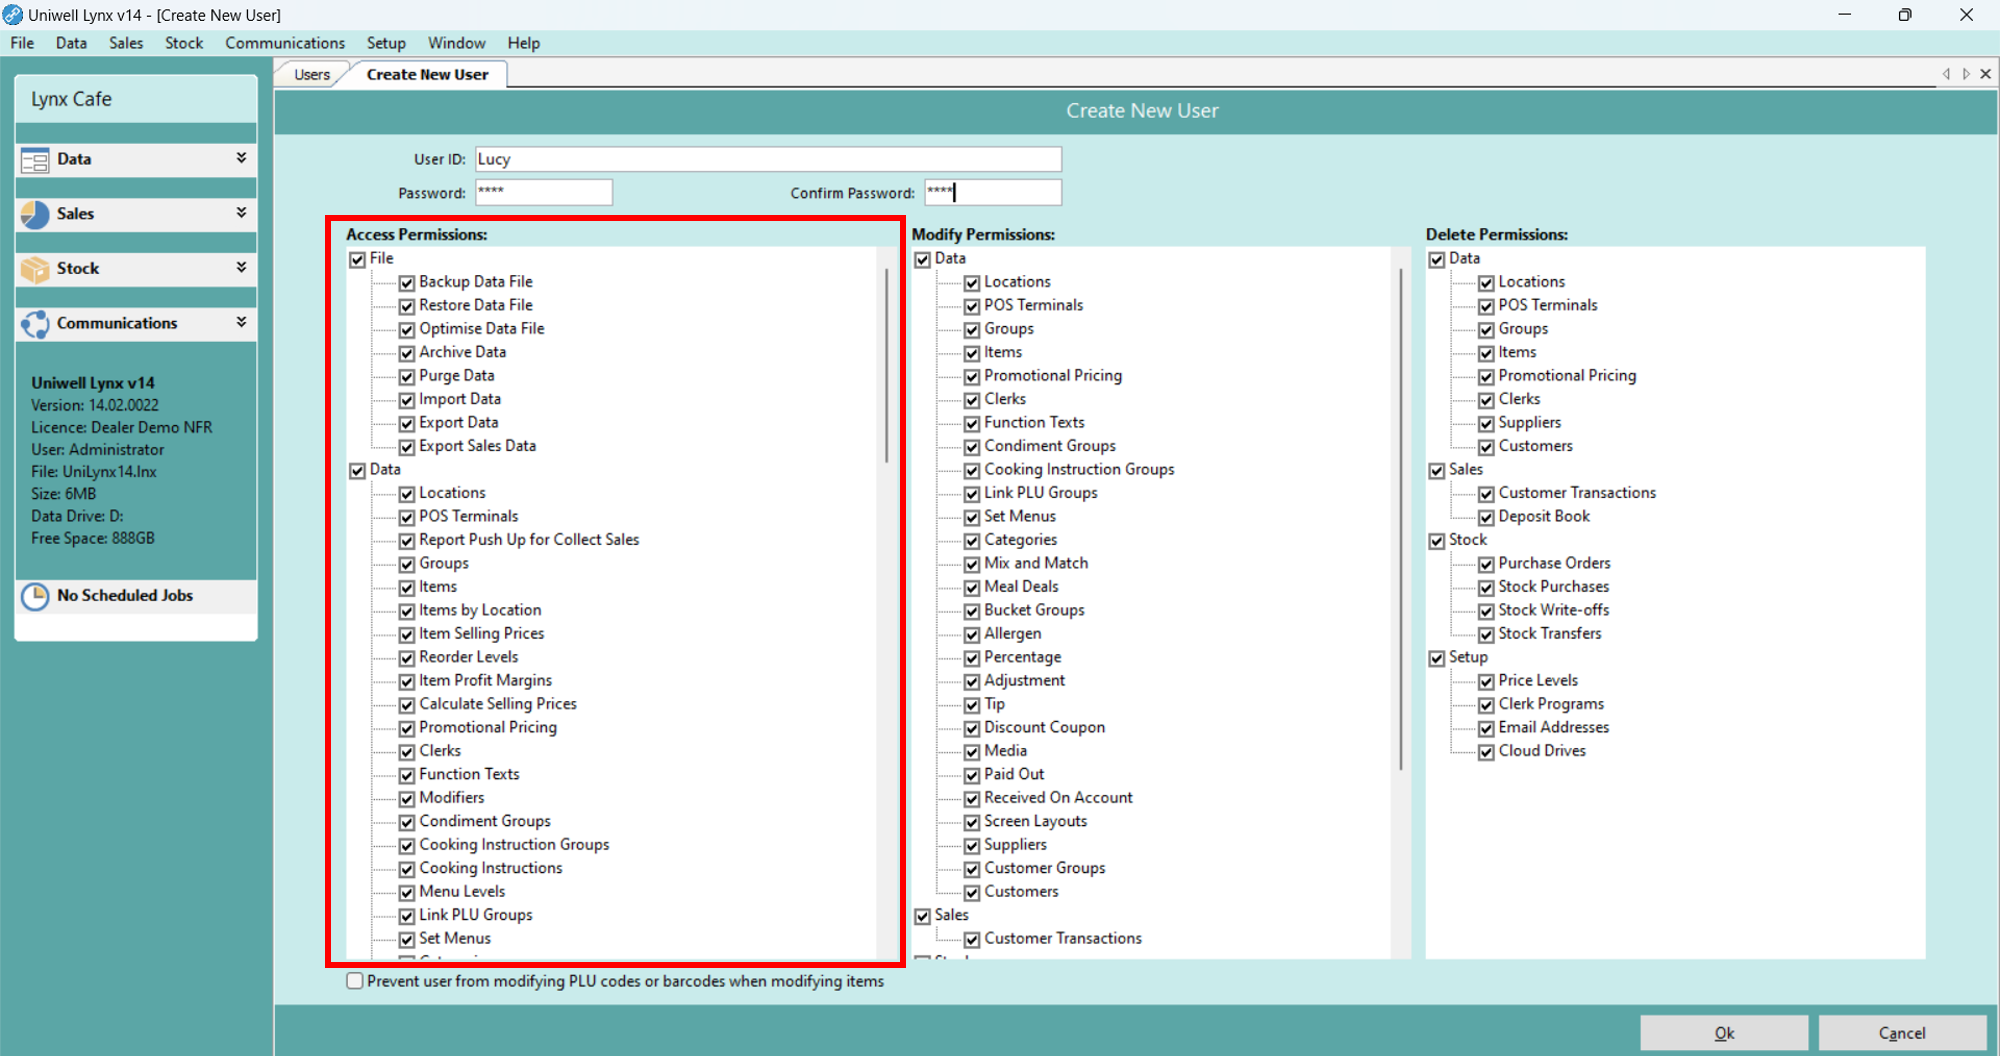Uncheck Deposit Book delete permission
The width and height of the screenshot is (2000, 1056).
pyautogui.click(x=1487, y=517)
